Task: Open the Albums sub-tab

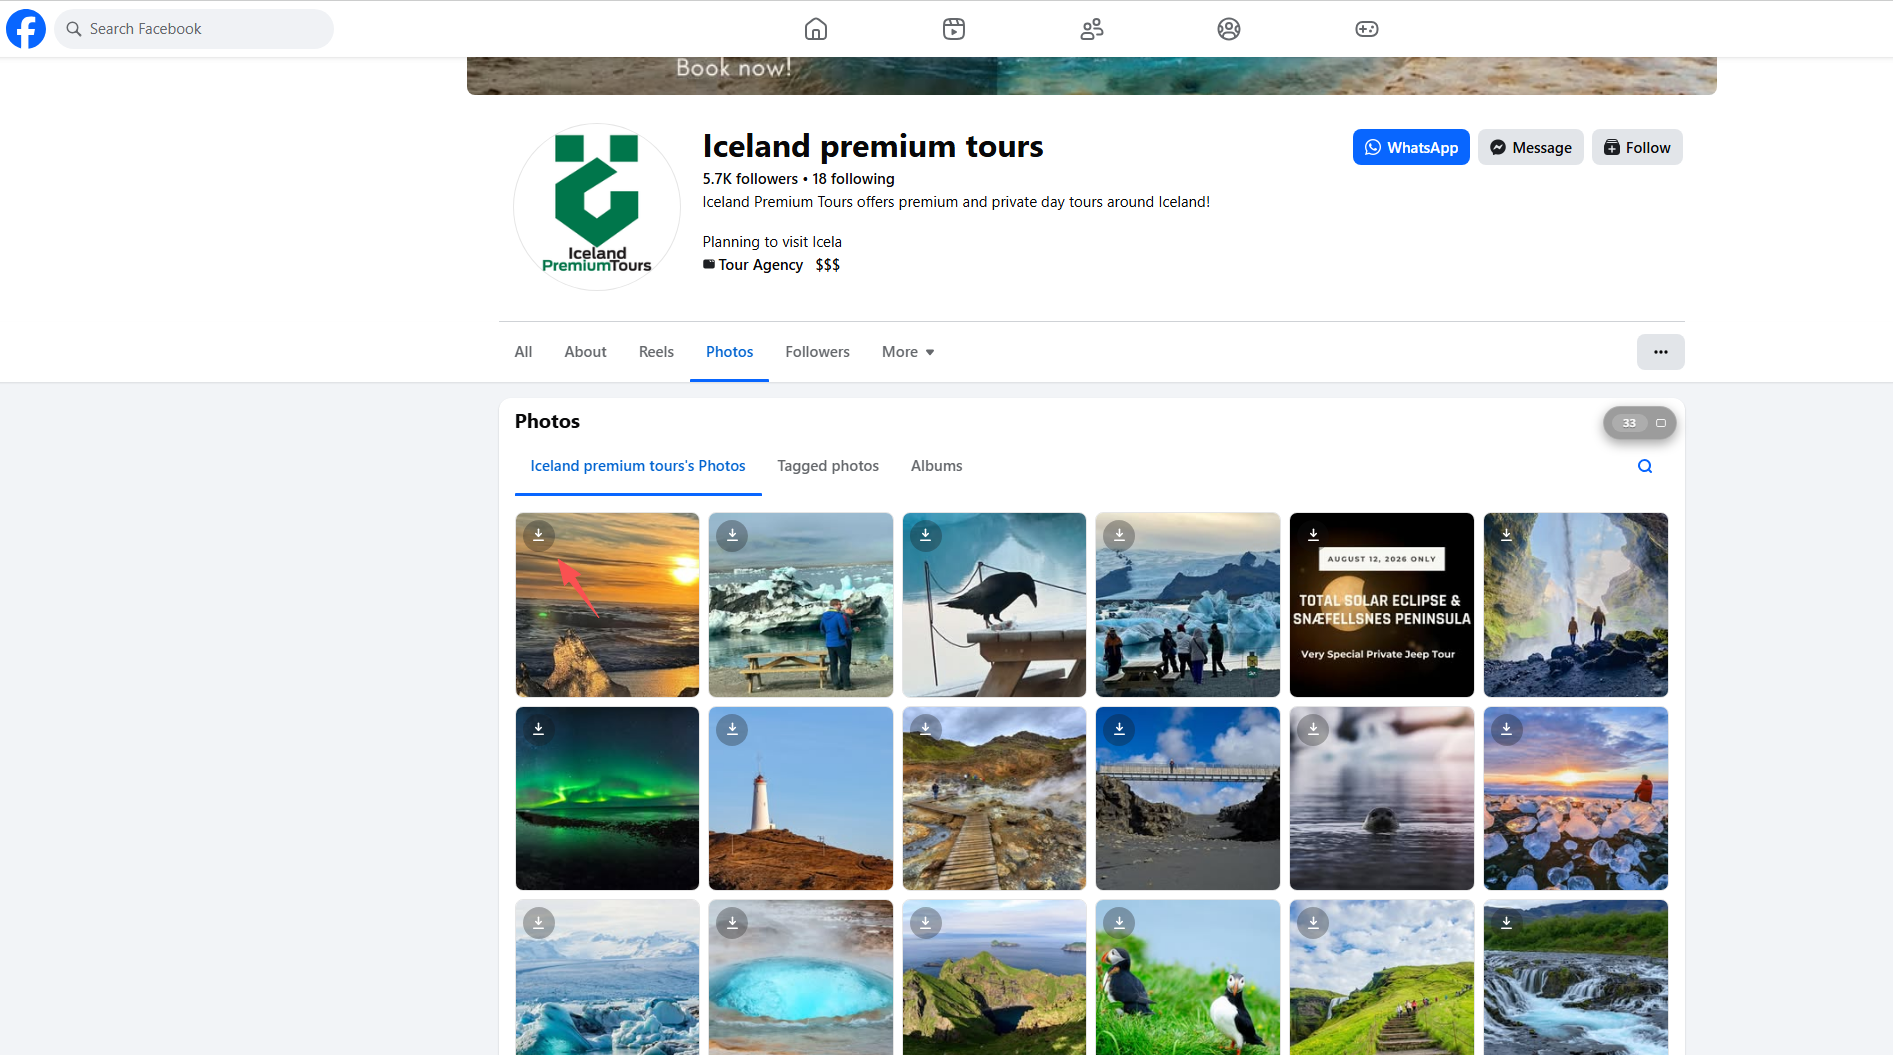Action: (x=937, y=466)
